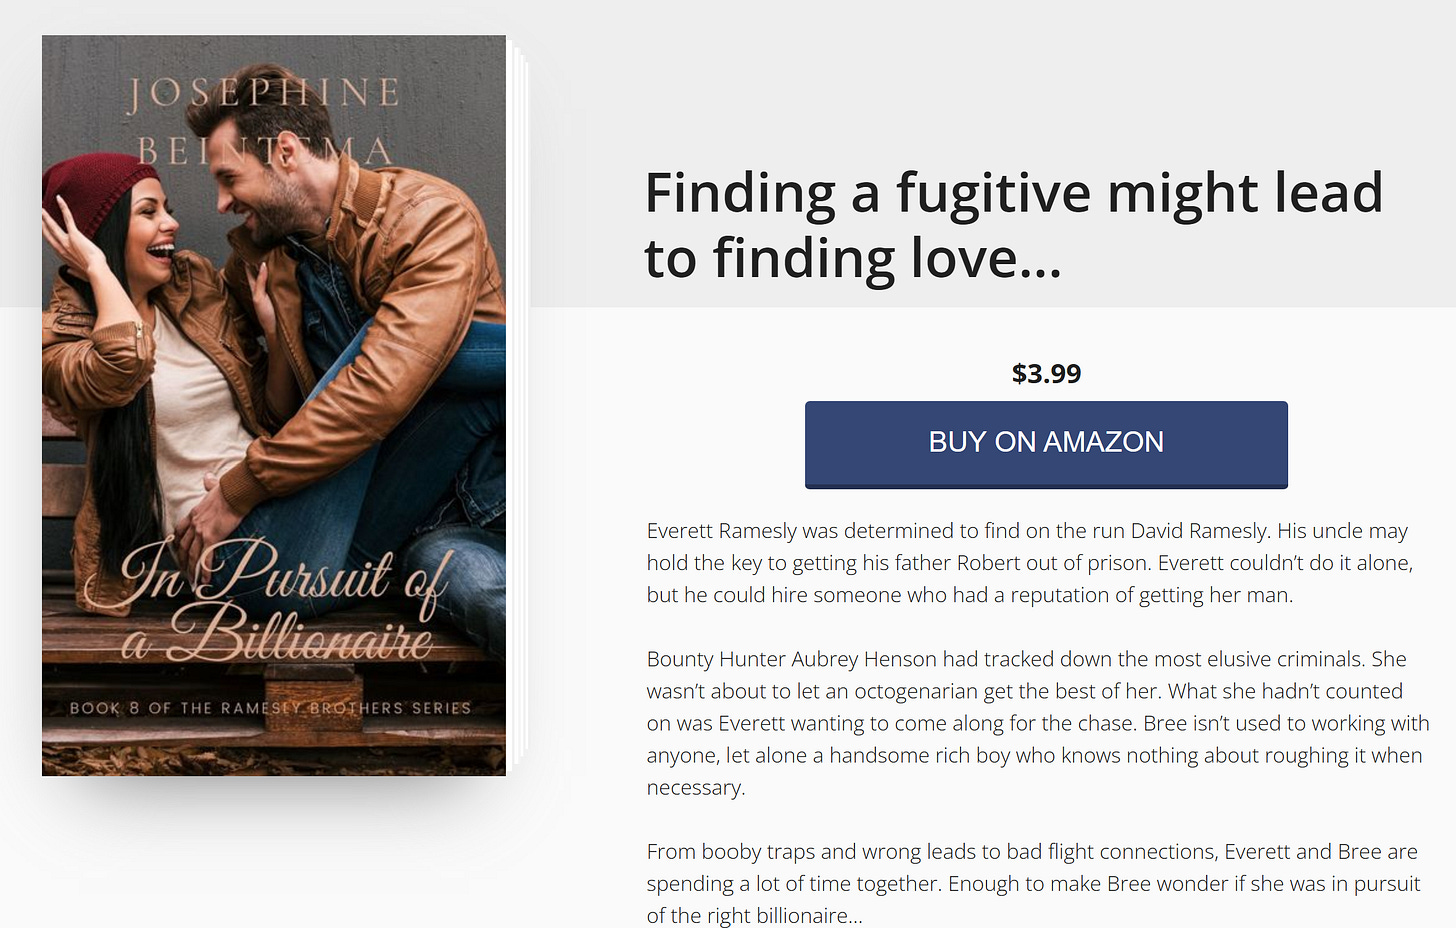Open the In Pursuit of a Billionaire cover
1456x928 pixels.
point(274,405)
